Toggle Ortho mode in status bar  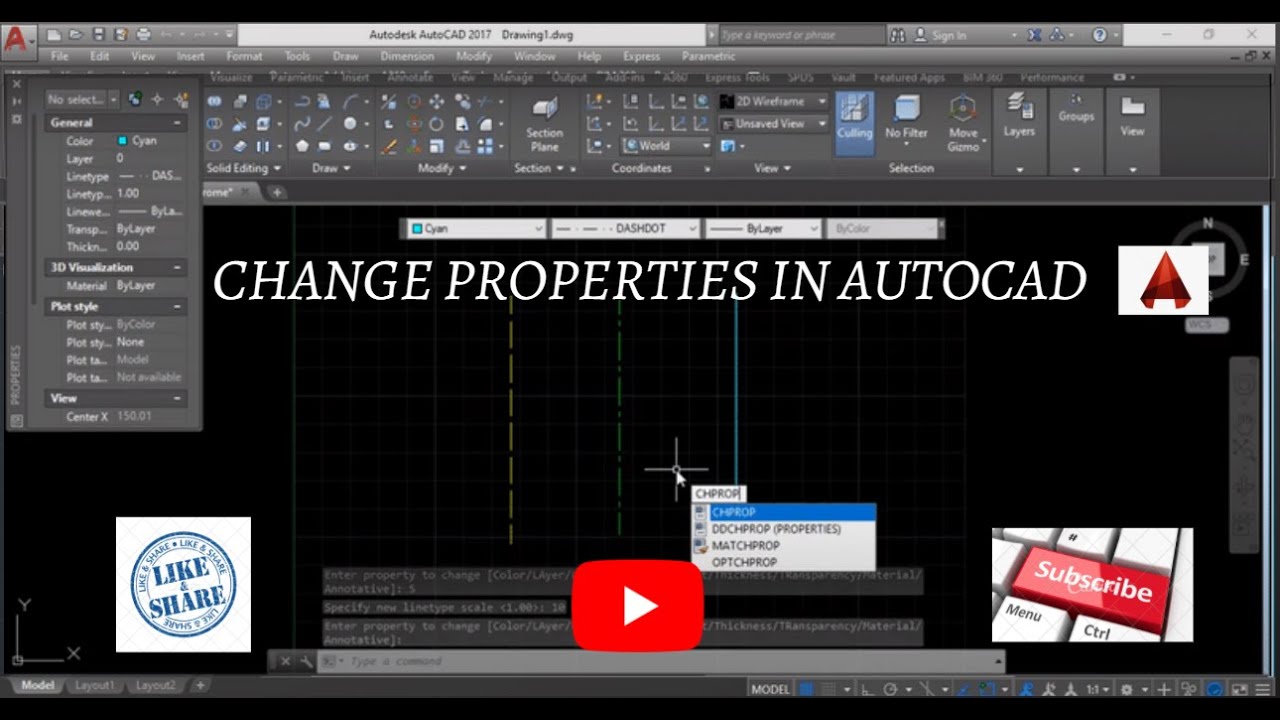[866, 689]
